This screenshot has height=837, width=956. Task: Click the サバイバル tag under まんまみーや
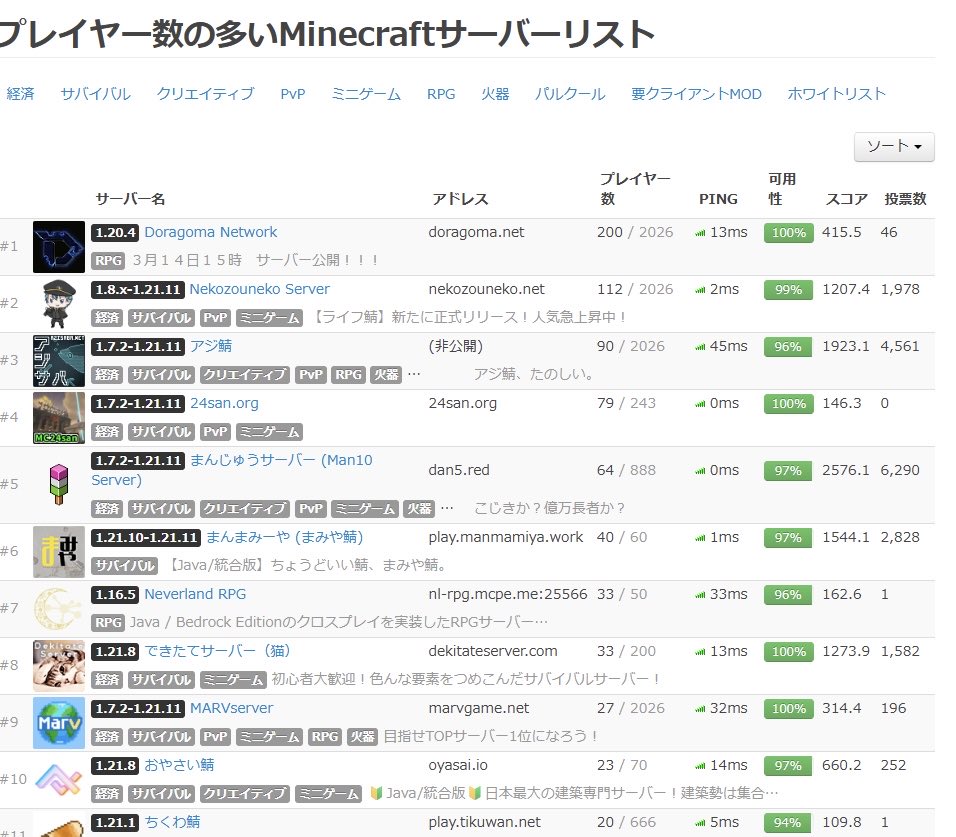pos(125,566)
